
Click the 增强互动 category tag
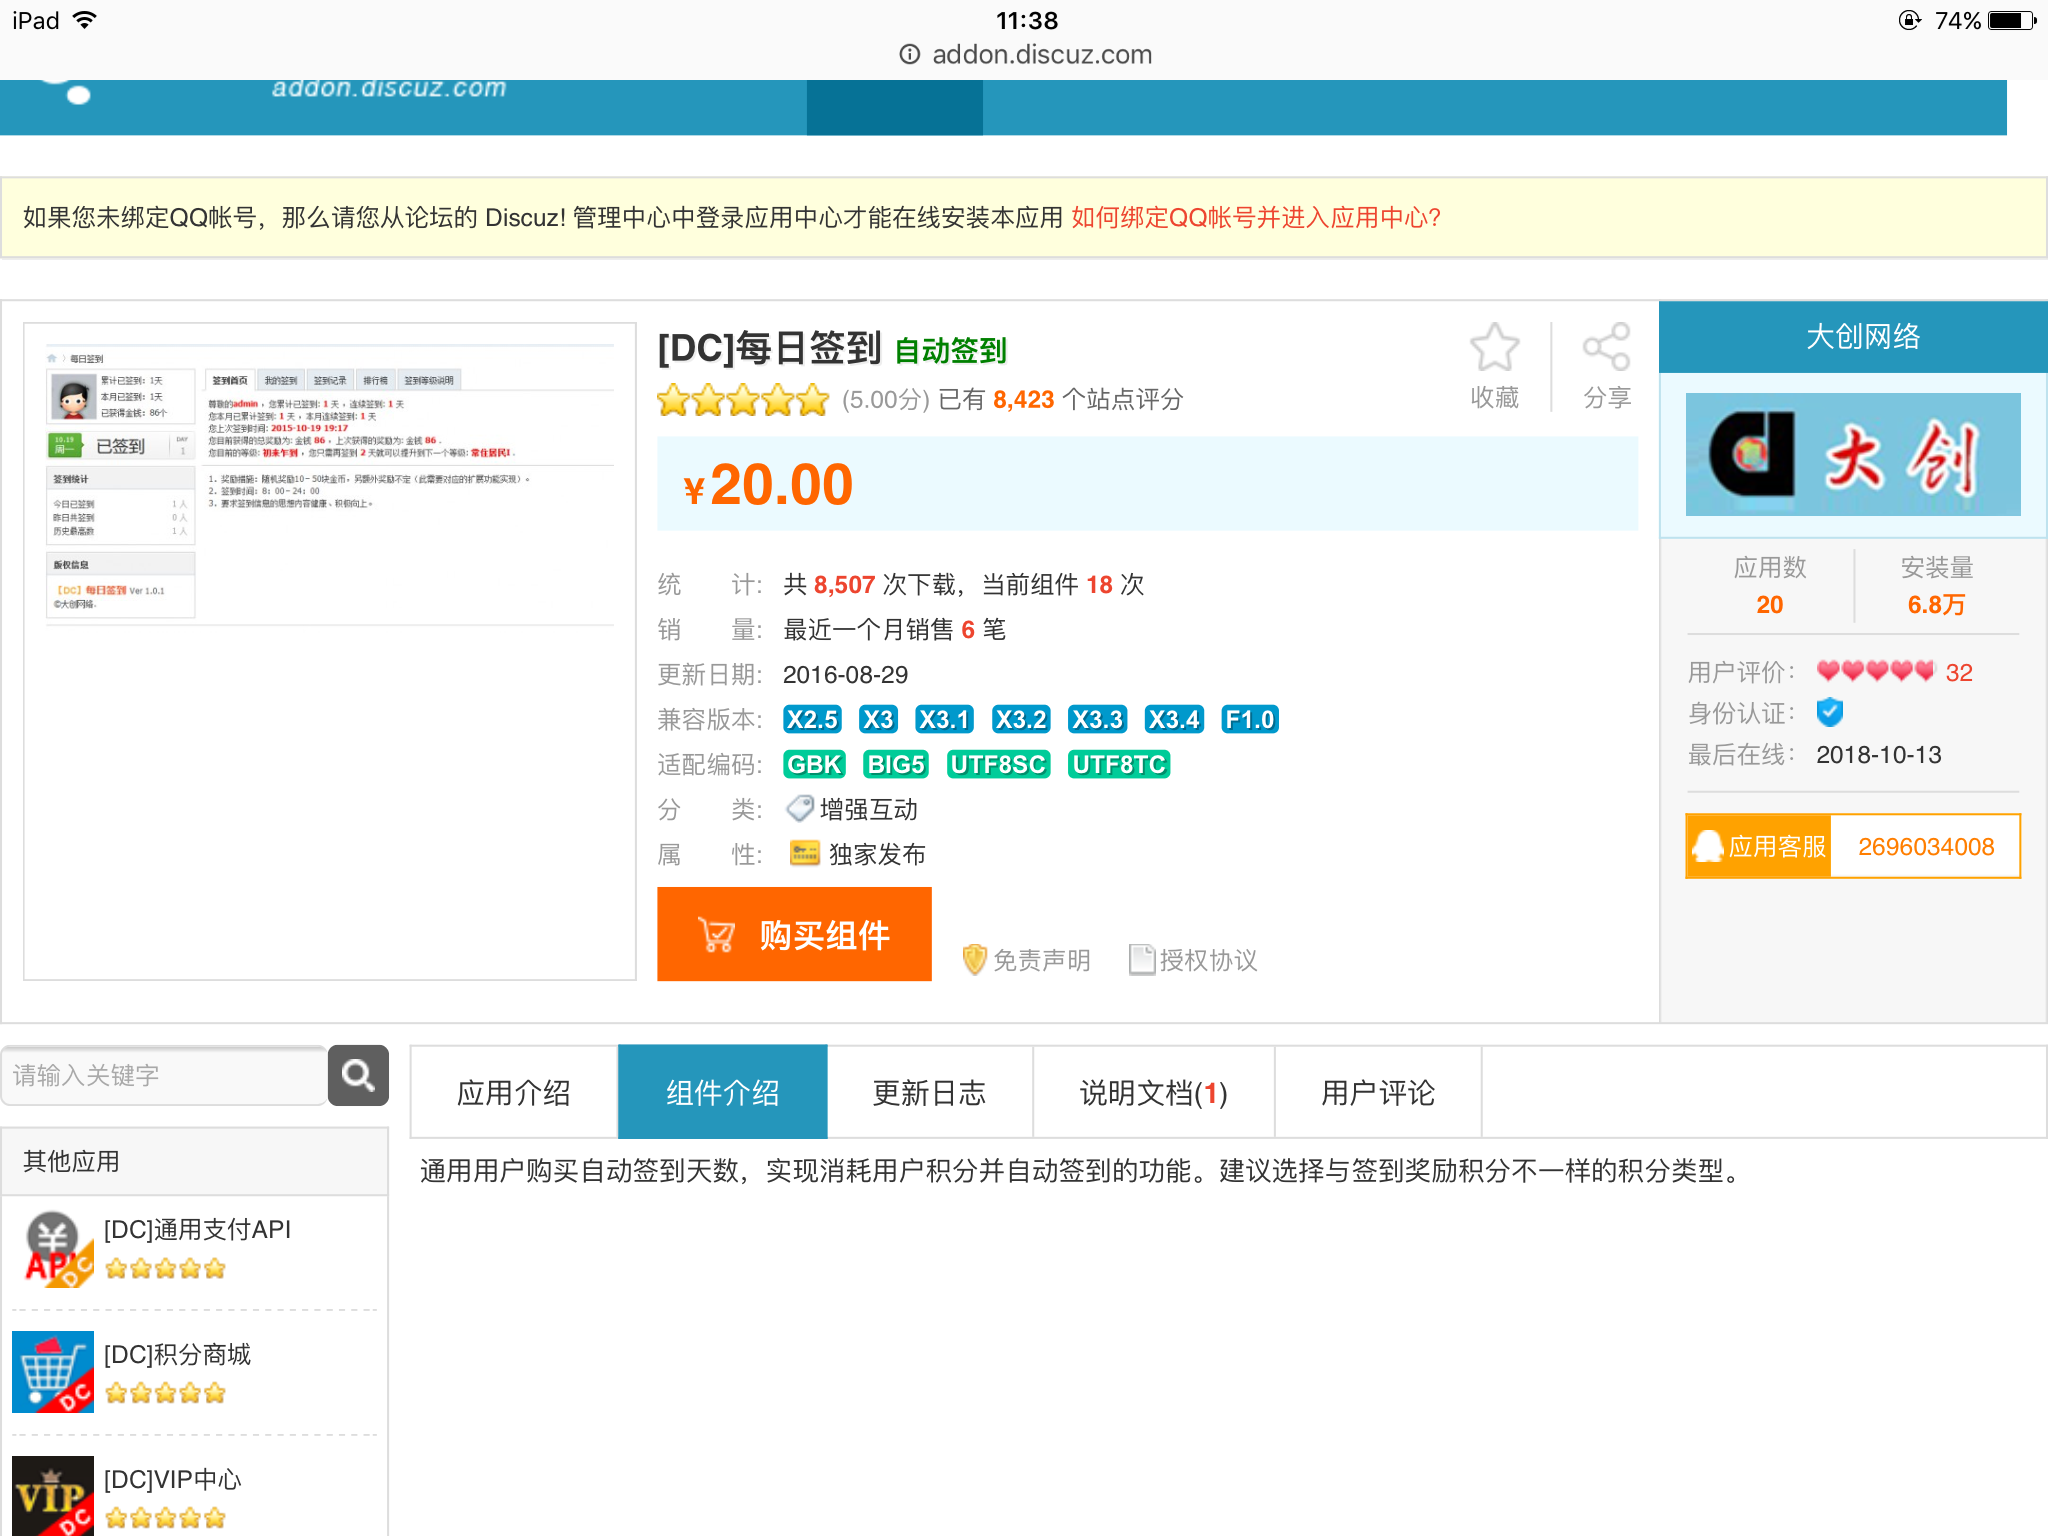point(866,809)
